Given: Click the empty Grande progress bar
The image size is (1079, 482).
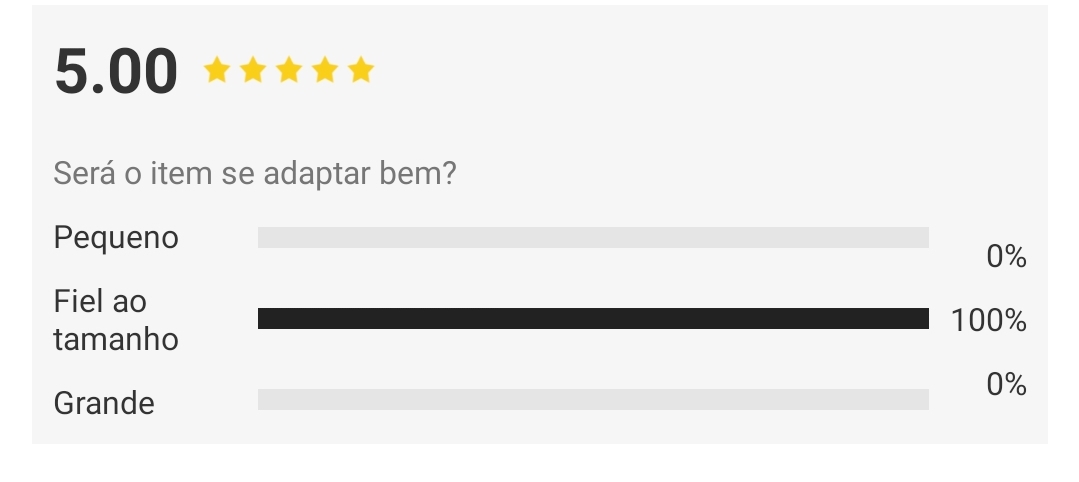Looking at the screenshot, I should (x=593, y=399).
